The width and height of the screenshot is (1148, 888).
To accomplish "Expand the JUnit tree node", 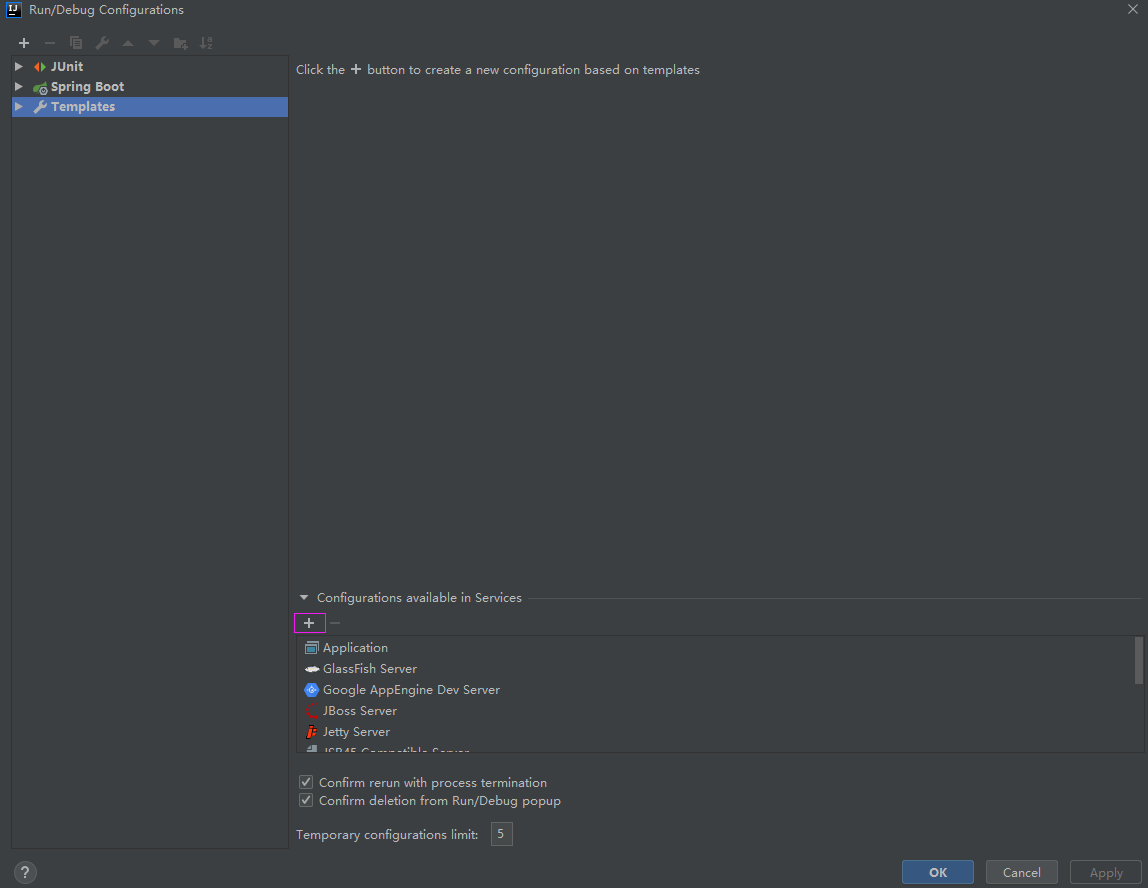I will pyautogui.click(x=17, y=66).
